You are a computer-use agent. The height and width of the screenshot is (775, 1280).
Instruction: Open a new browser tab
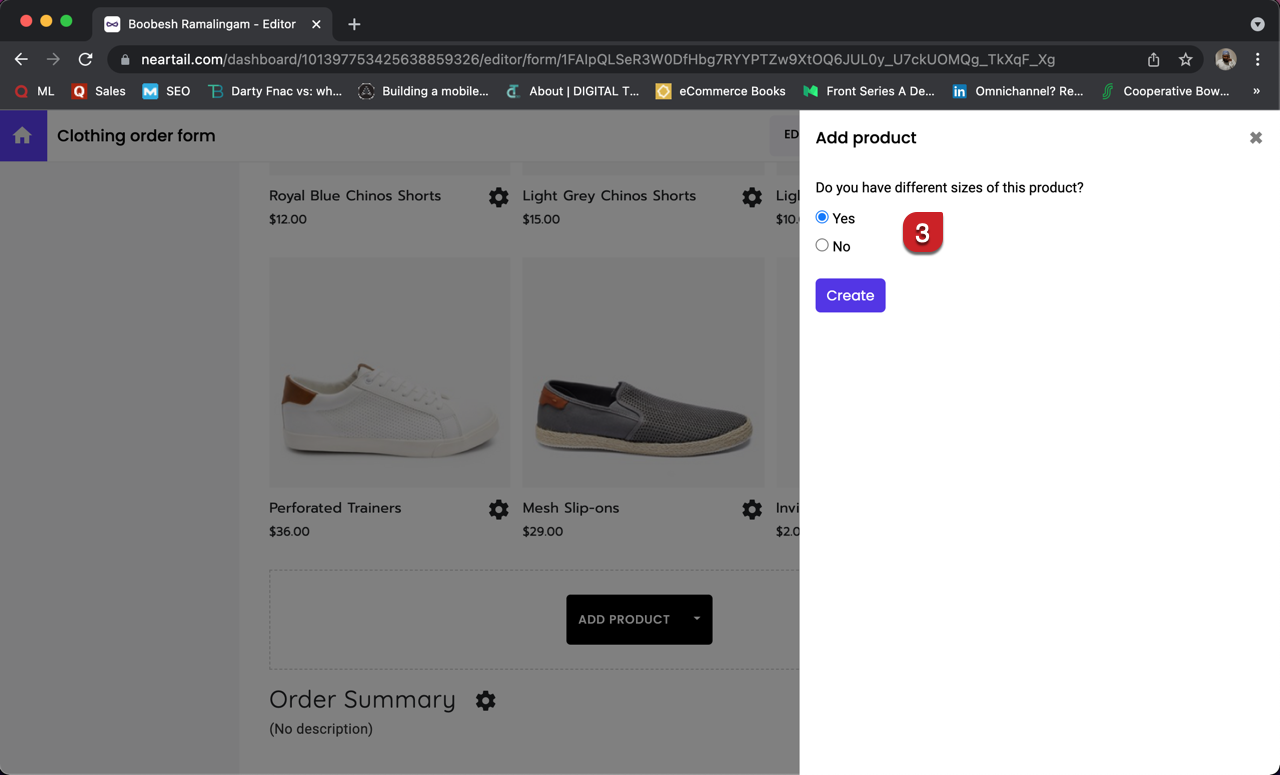pyautogui.click(x=354, y=24)
